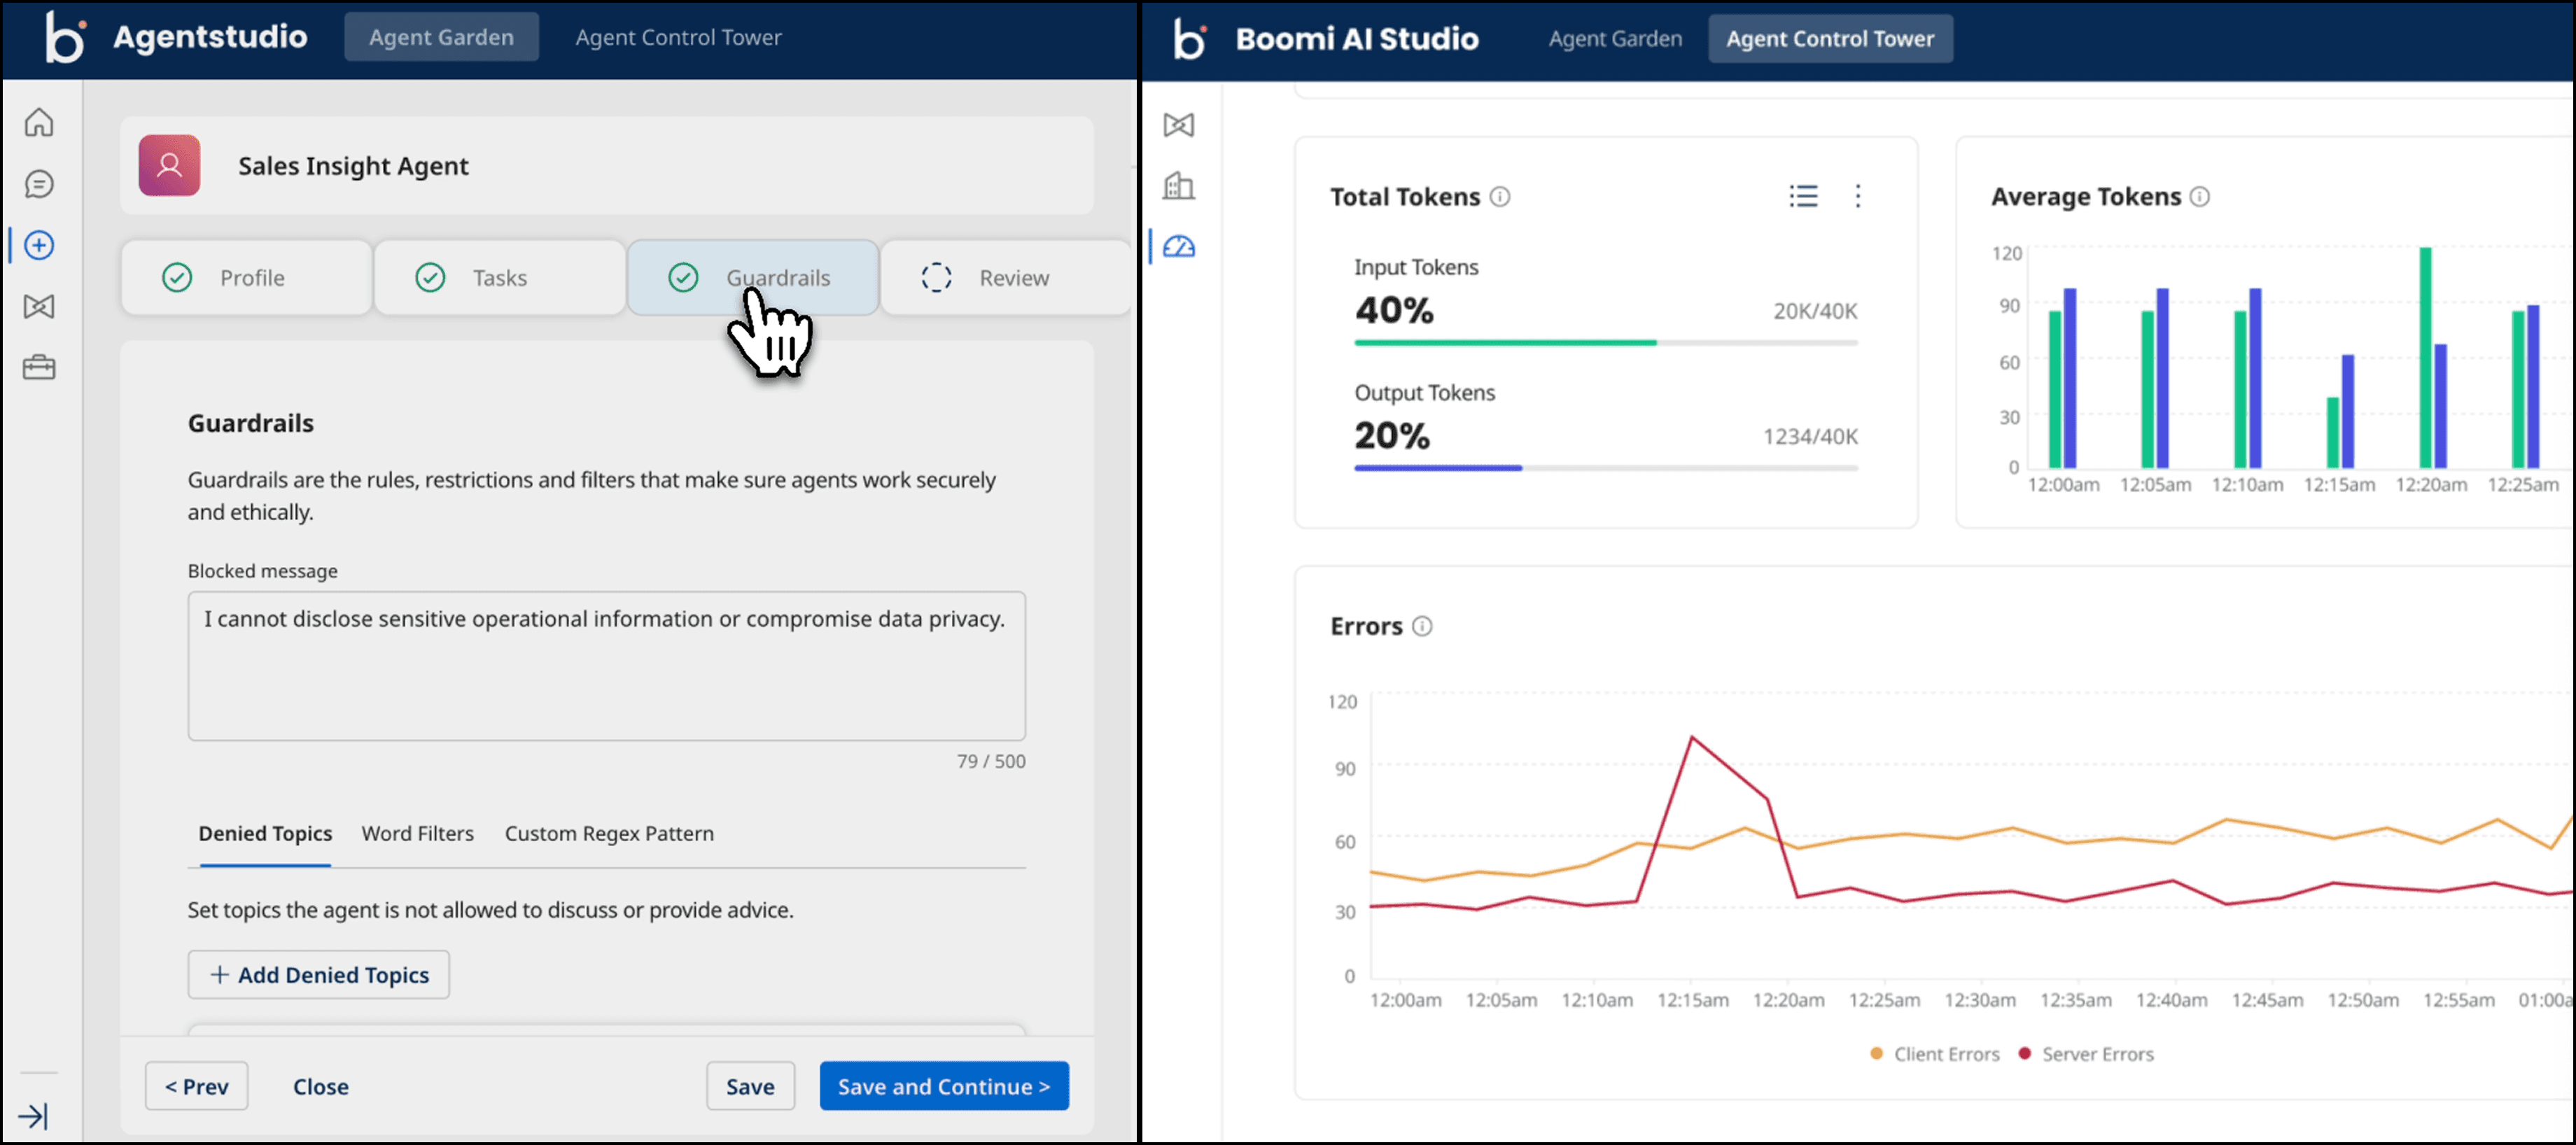This screenshot has height=1145, width=2576.
Task: Click the Add Denied Topics button
Action: tap(319, 974)
